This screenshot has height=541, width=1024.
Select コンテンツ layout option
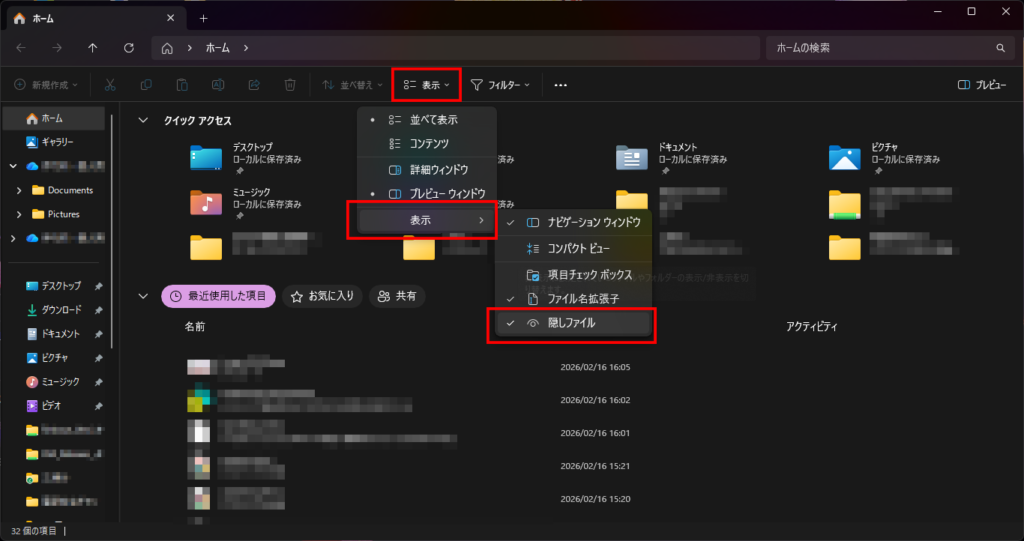(427, 143)
